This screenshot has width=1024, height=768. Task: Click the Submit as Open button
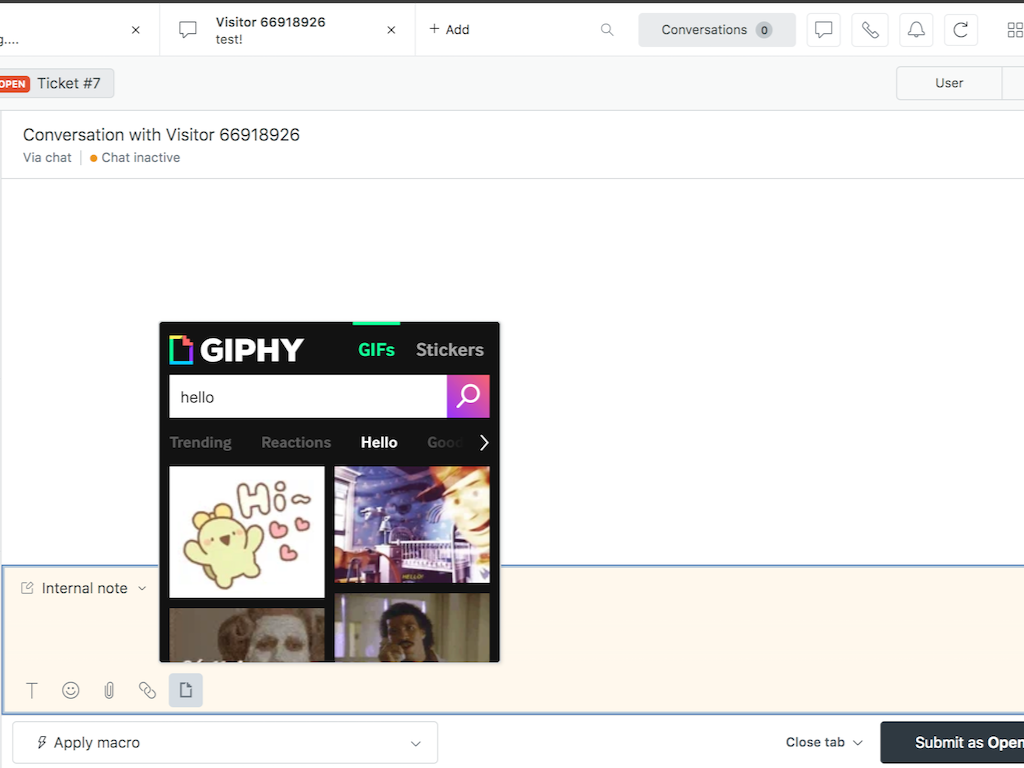[x=965, y=742]
